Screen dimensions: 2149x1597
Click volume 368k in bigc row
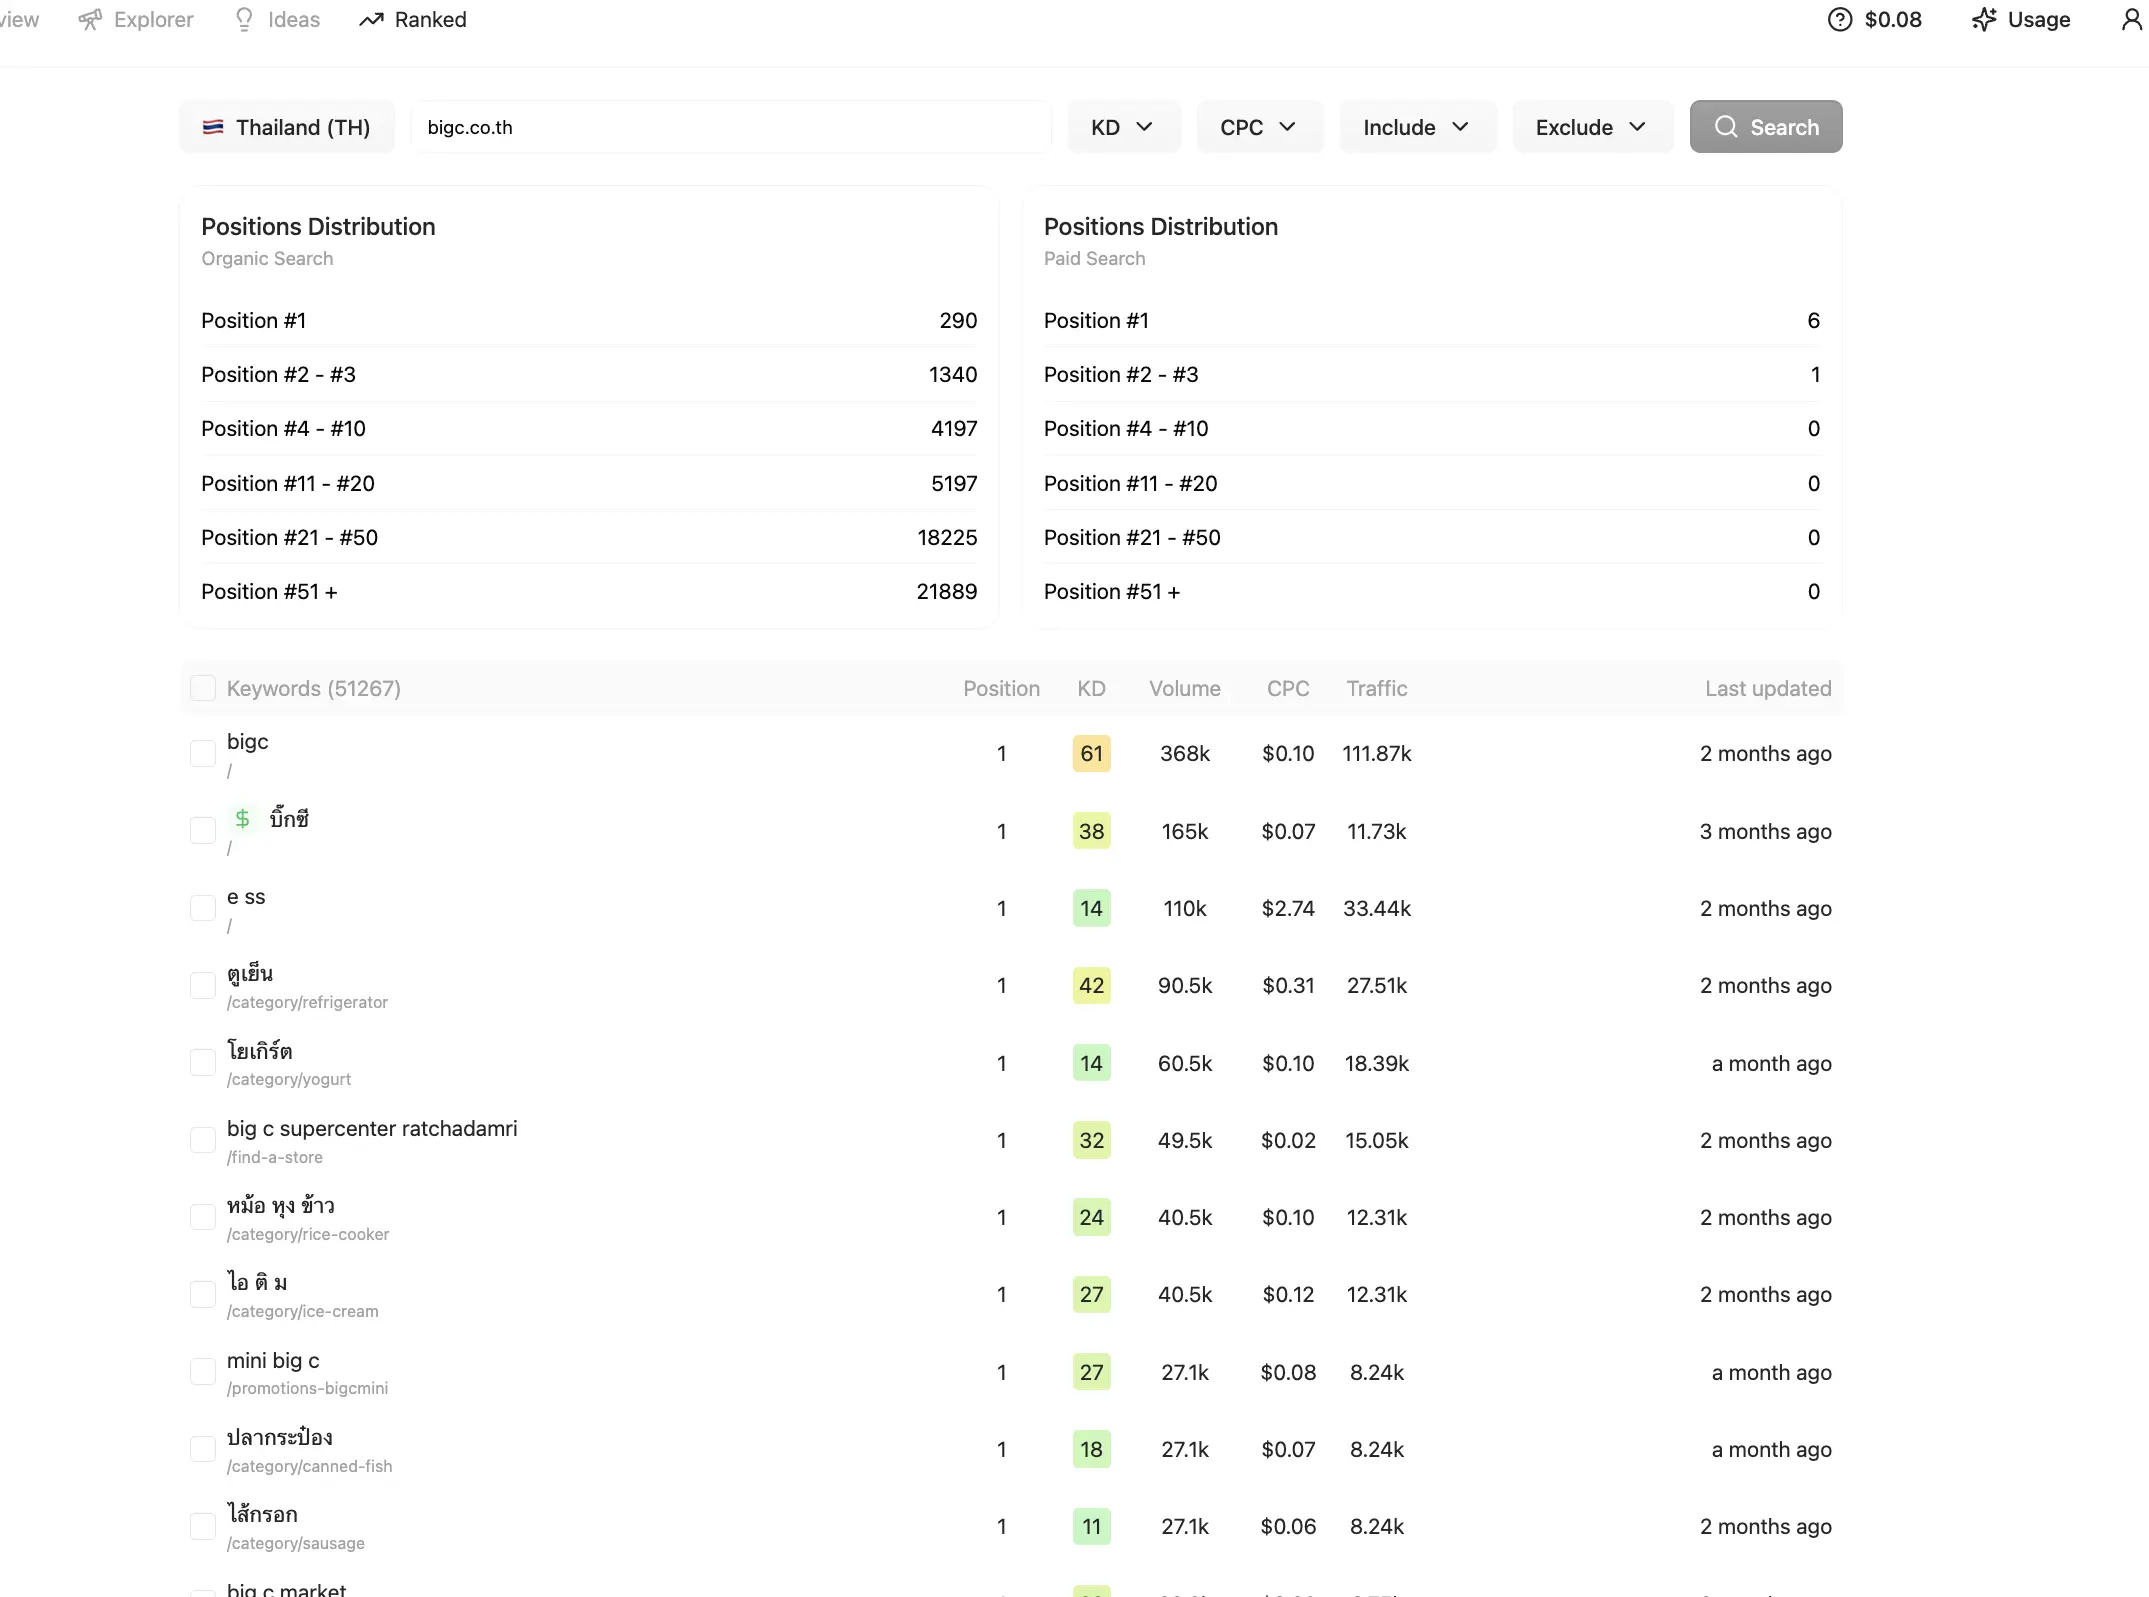[x=1184, y=753]
